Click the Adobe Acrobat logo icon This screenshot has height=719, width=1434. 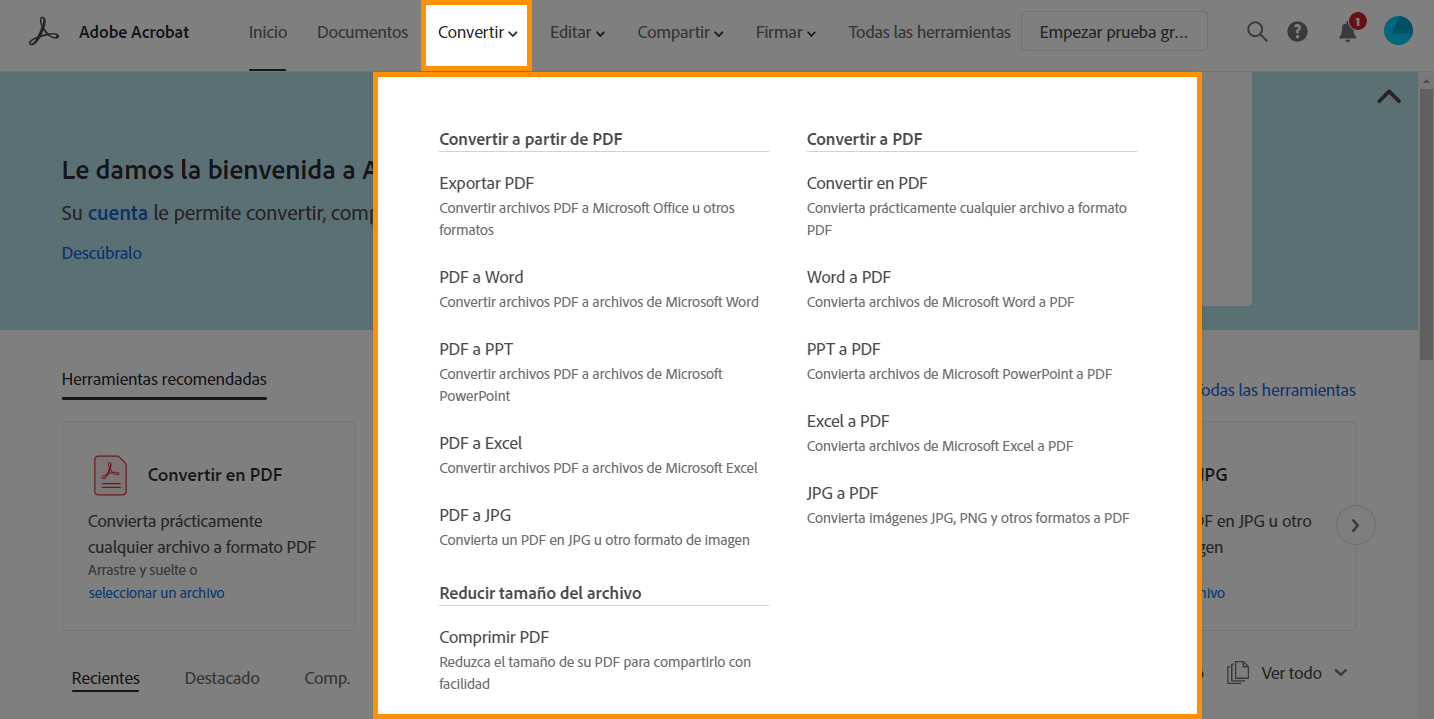pyautogui.click(x=44, y=32)
